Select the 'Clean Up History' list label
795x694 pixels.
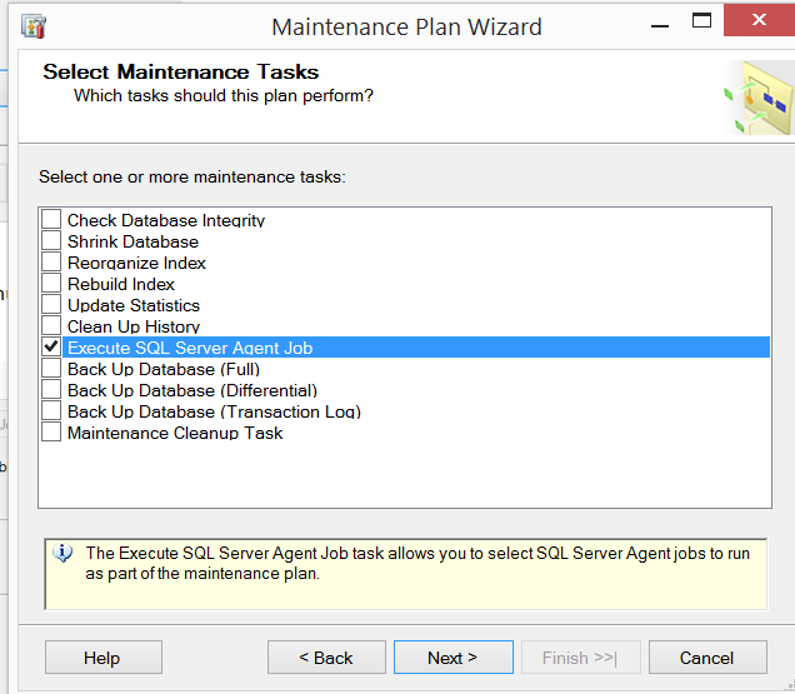coord(134,327)
